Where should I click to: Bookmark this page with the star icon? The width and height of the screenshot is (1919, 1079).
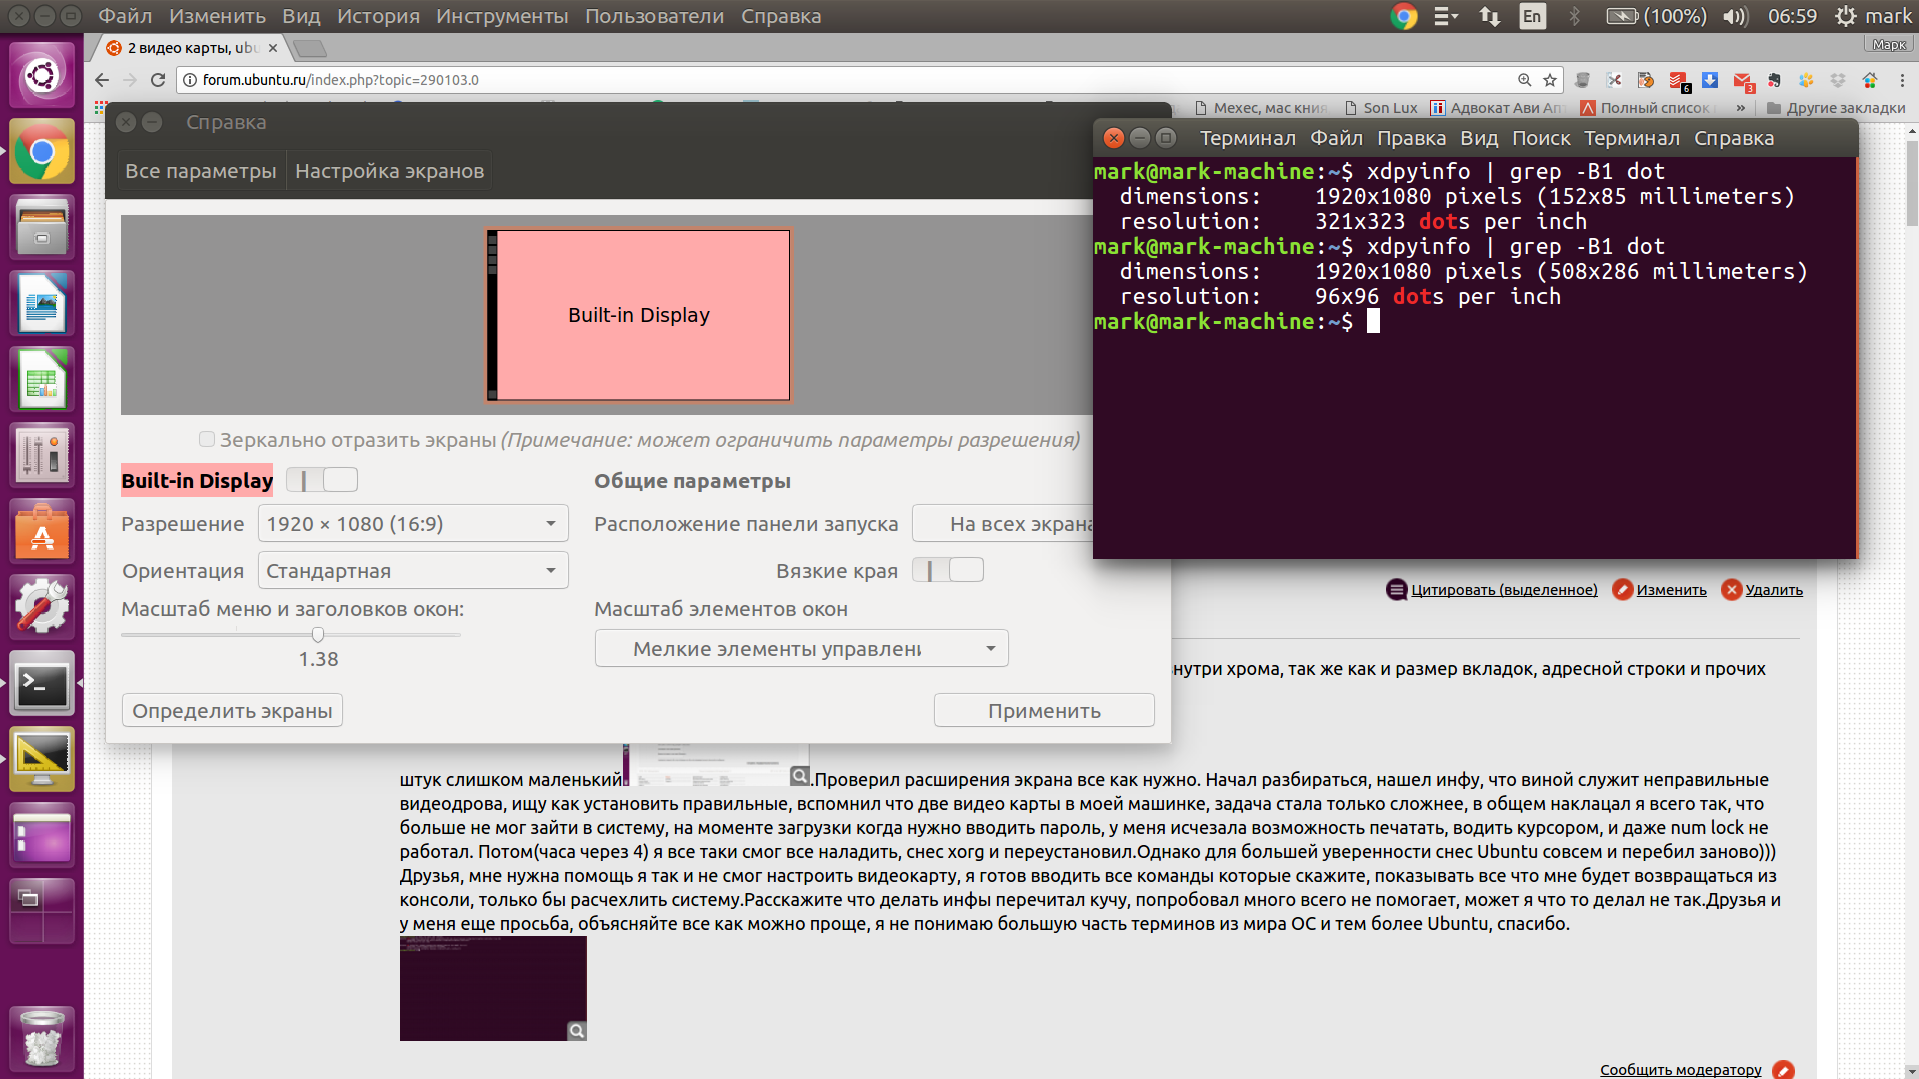tap(1550, 80)
